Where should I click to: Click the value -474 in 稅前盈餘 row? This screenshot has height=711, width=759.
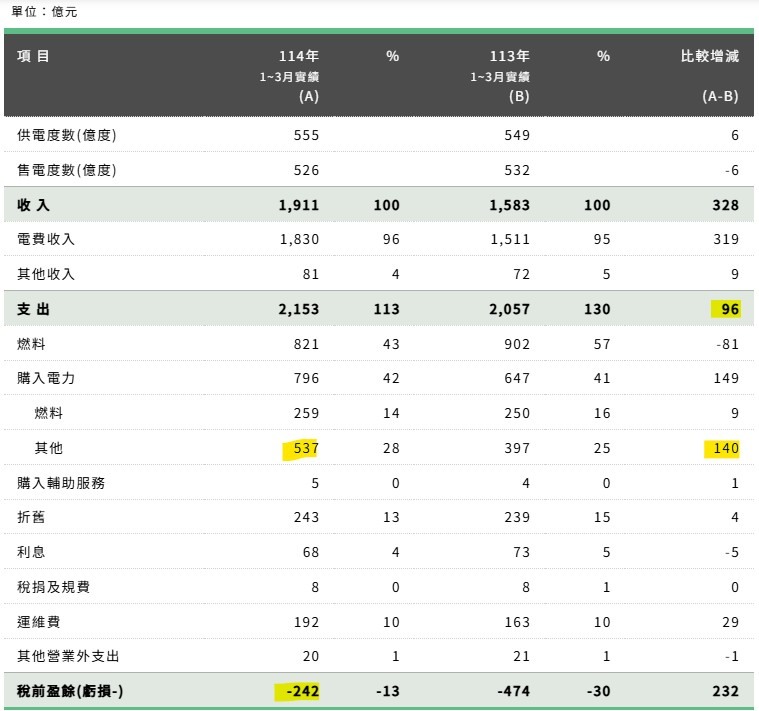click(x=514, y=691)
